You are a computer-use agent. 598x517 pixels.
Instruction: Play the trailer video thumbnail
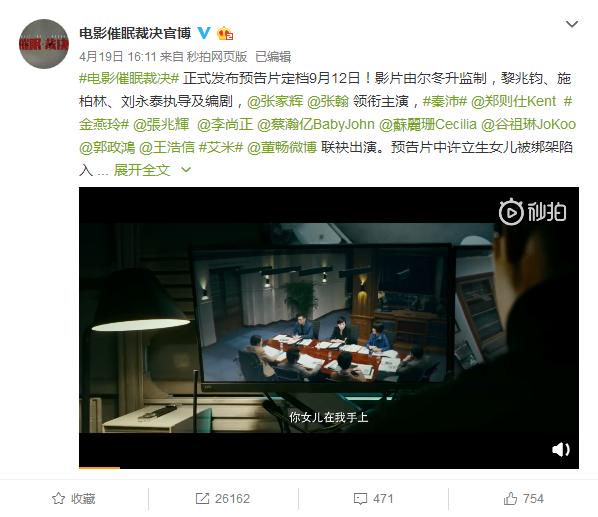click(x=329, y=328)
